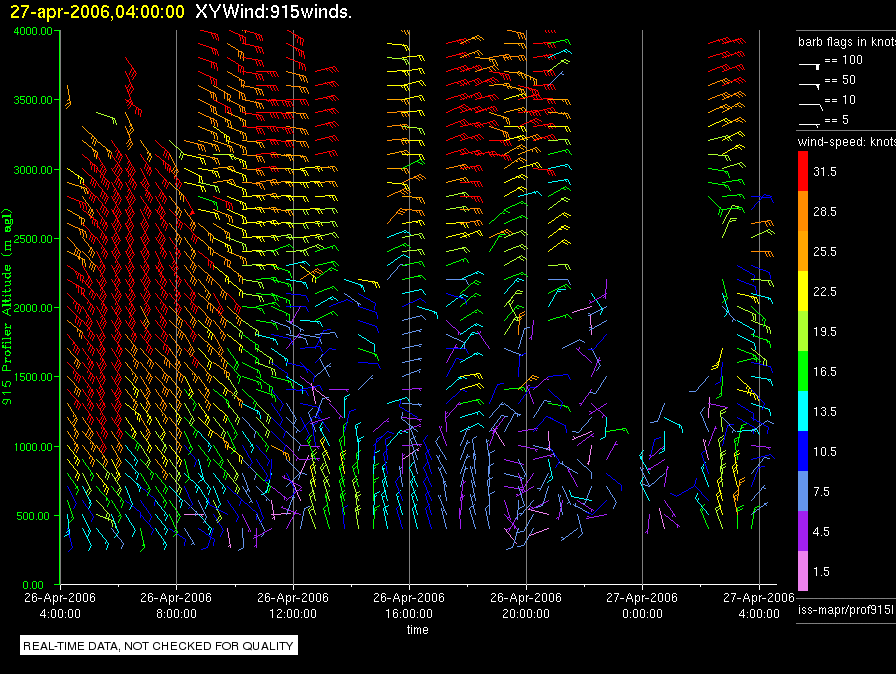Select the purple 4.5 knots color swatch

803,531
